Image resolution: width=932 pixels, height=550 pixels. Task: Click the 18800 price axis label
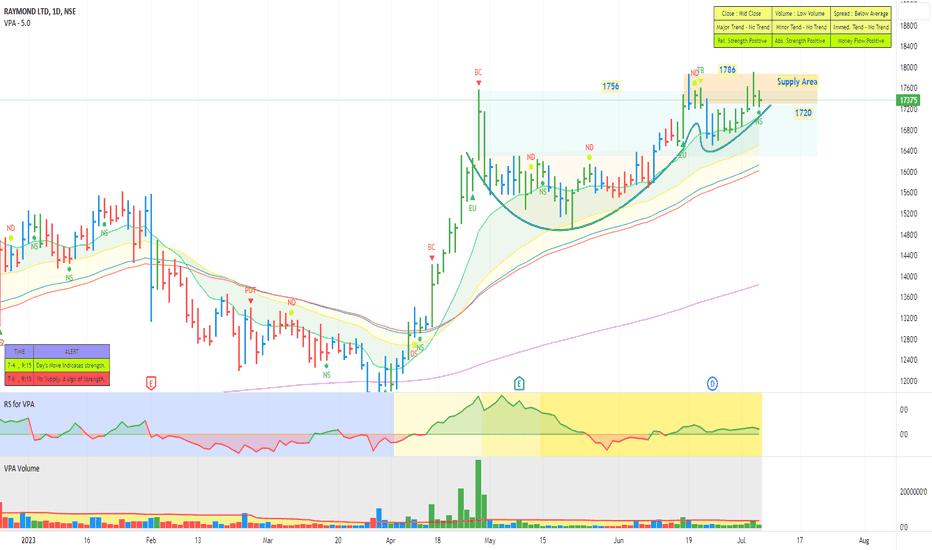(x=908, y=26)
